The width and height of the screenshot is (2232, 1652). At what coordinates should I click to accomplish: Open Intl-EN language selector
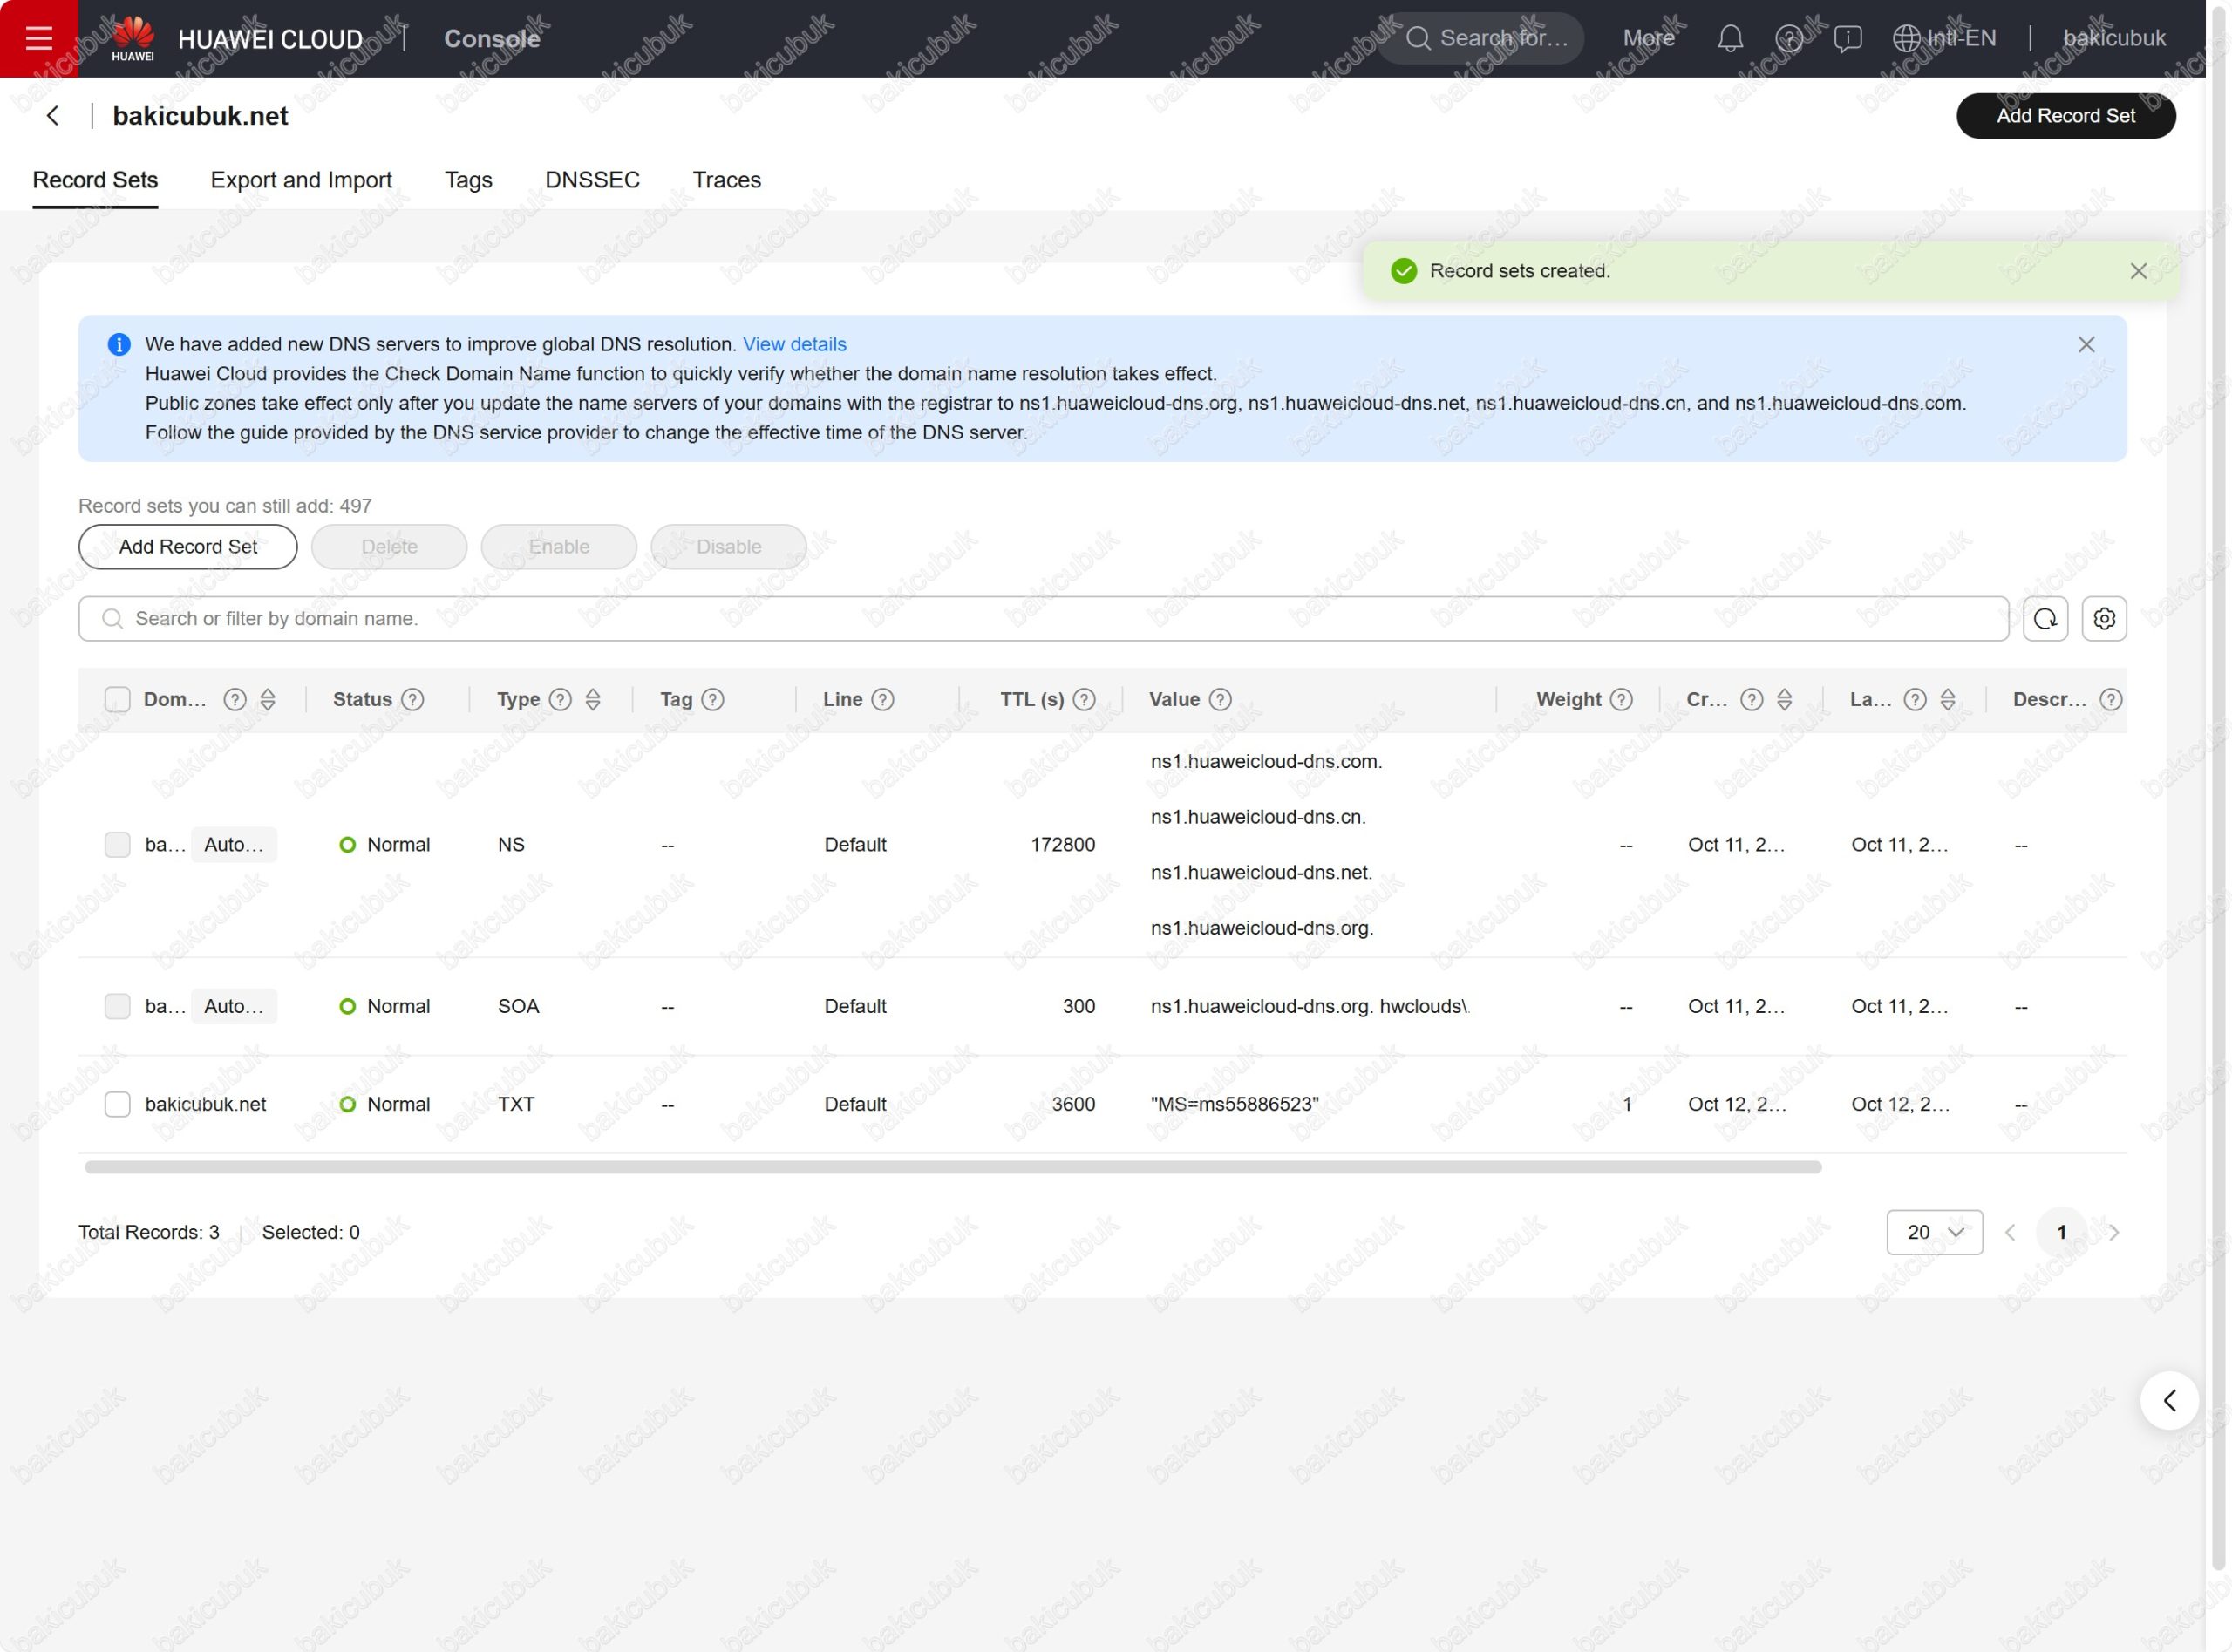[1944, 38]
